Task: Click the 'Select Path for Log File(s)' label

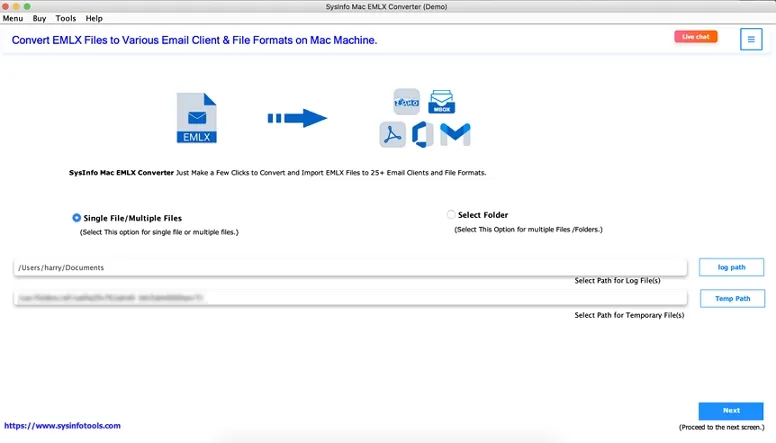Action: [617, 281]
